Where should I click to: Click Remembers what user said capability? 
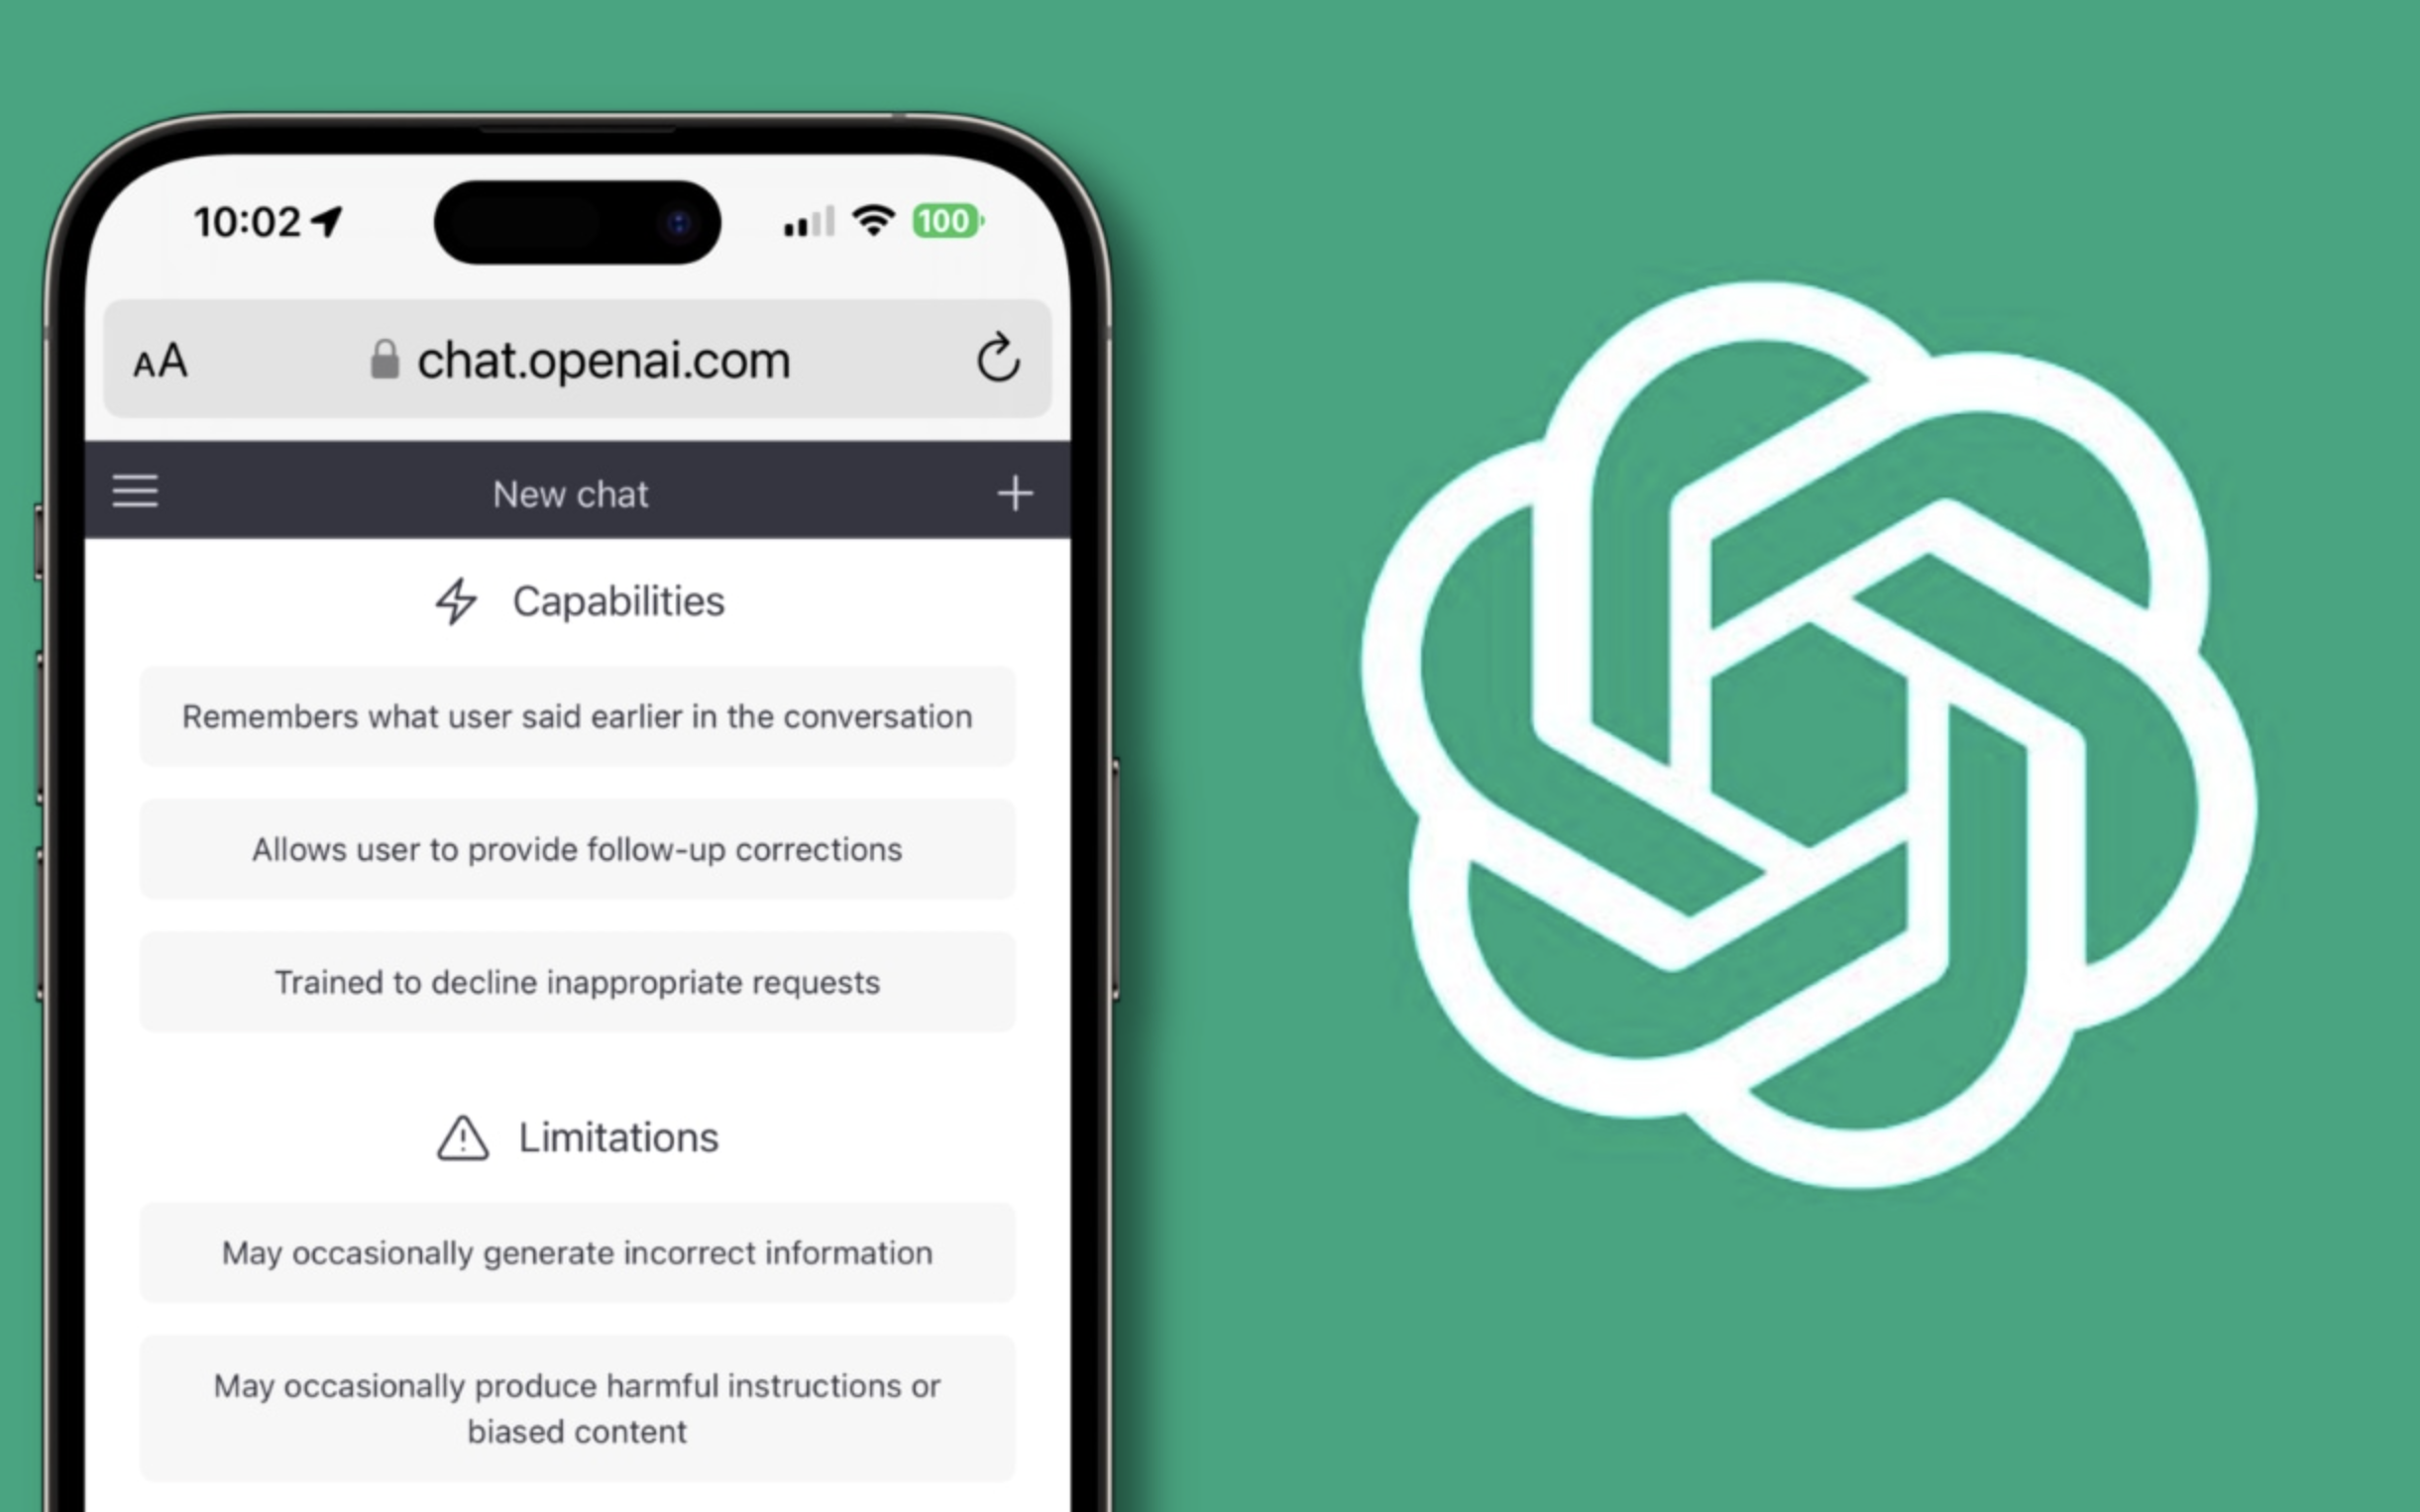[x=579, y=716]
